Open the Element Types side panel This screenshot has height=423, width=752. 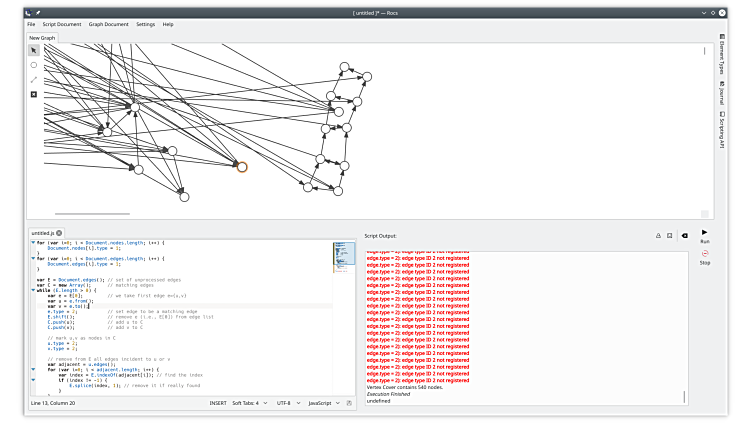tap(721, 58)
